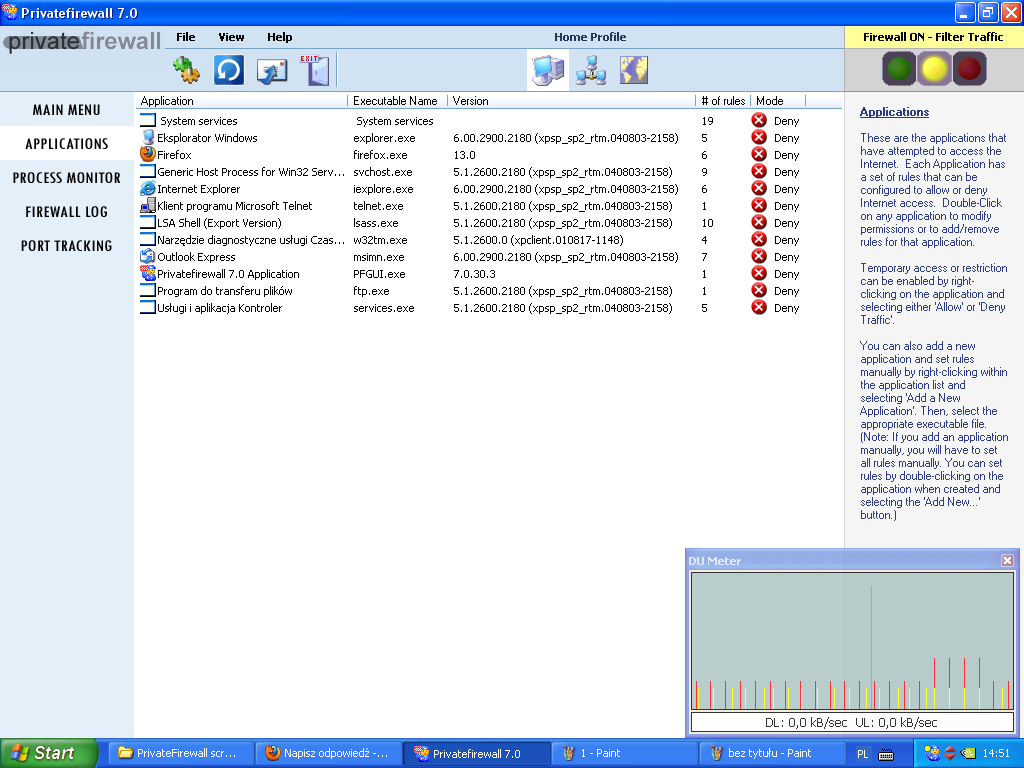Image resolution: width=1024 pixels, height=768 pixels.
Task: Click the blue circular arrow refresh icon
Action: (x=229, y=70)
